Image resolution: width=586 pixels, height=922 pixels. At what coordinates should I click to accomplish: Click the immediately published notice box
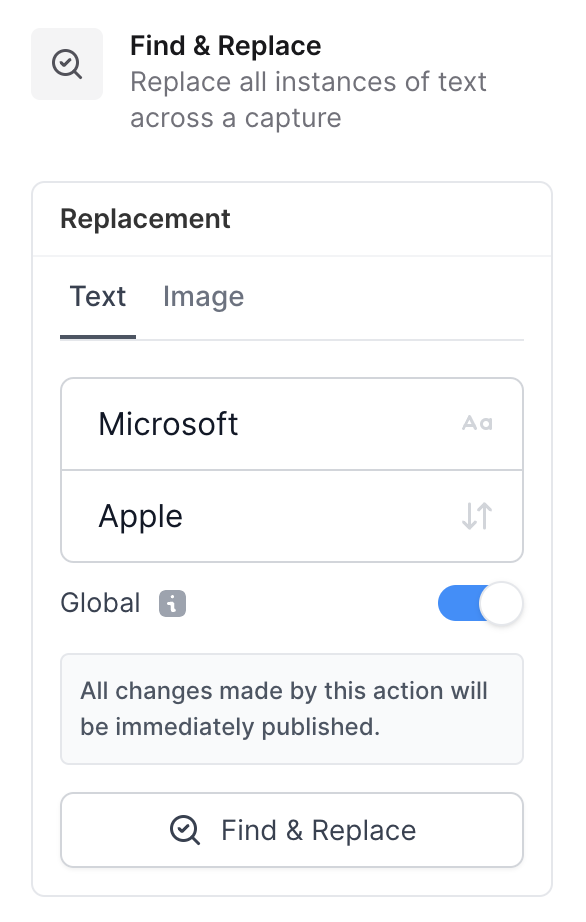(x=292, y=709)
